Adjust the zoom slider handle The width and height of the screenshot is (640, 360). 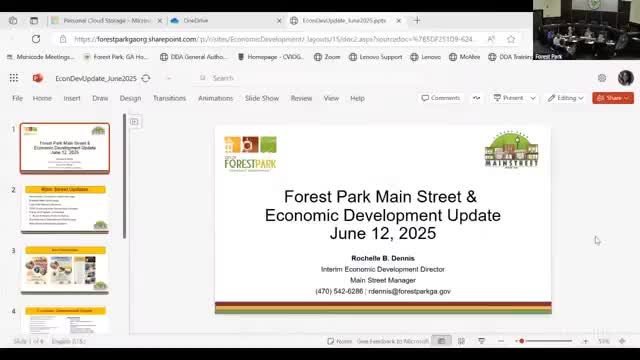click(521, 341)
